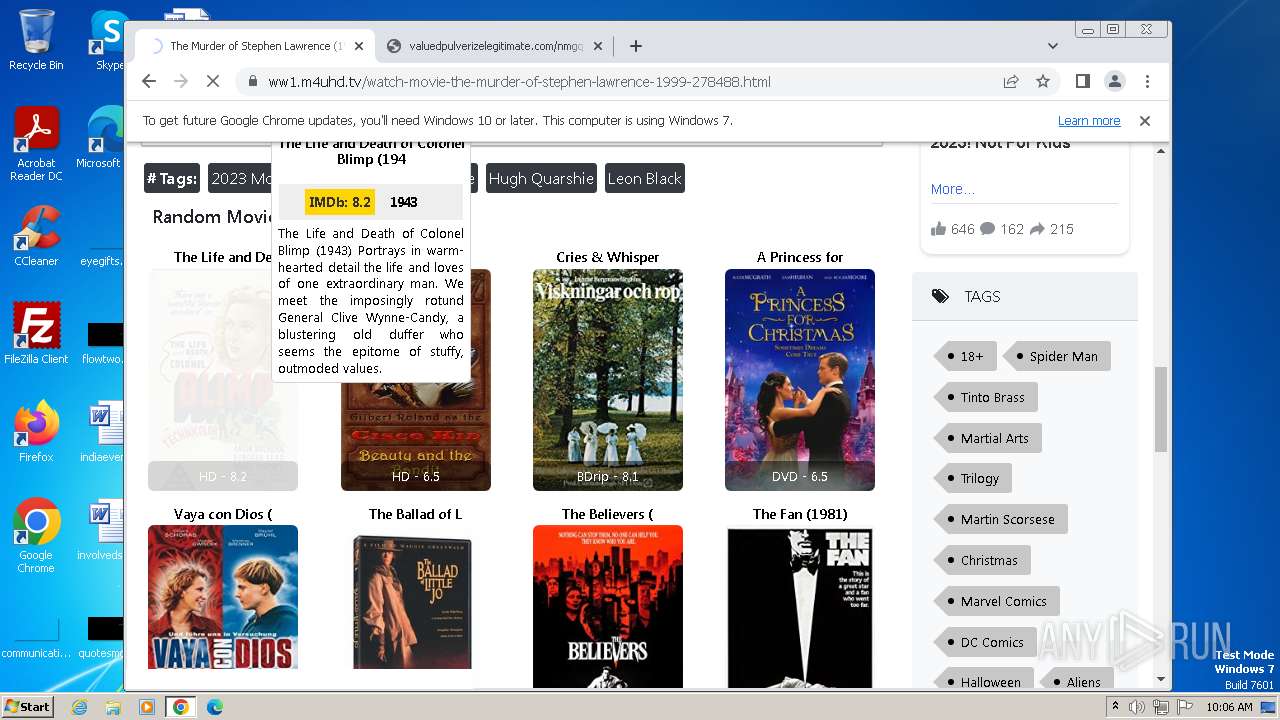The height and width of the screenshot is (720, 1280).
Task: Click the Cries & Whisper title link
Action: 608,257
